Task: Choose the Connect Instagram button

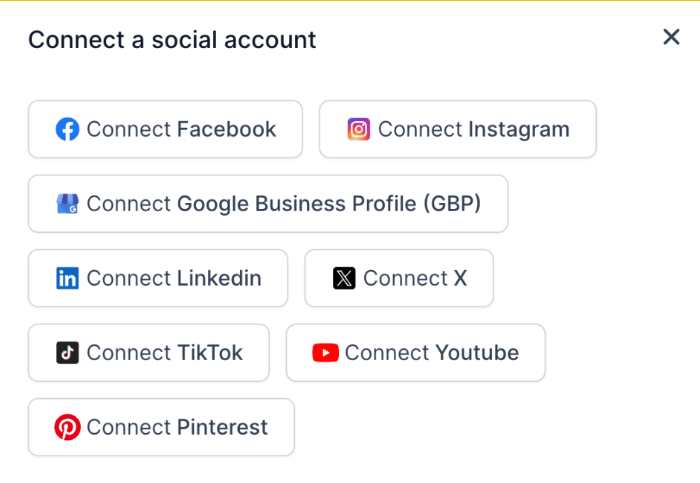Action: [x=457, y=129]
